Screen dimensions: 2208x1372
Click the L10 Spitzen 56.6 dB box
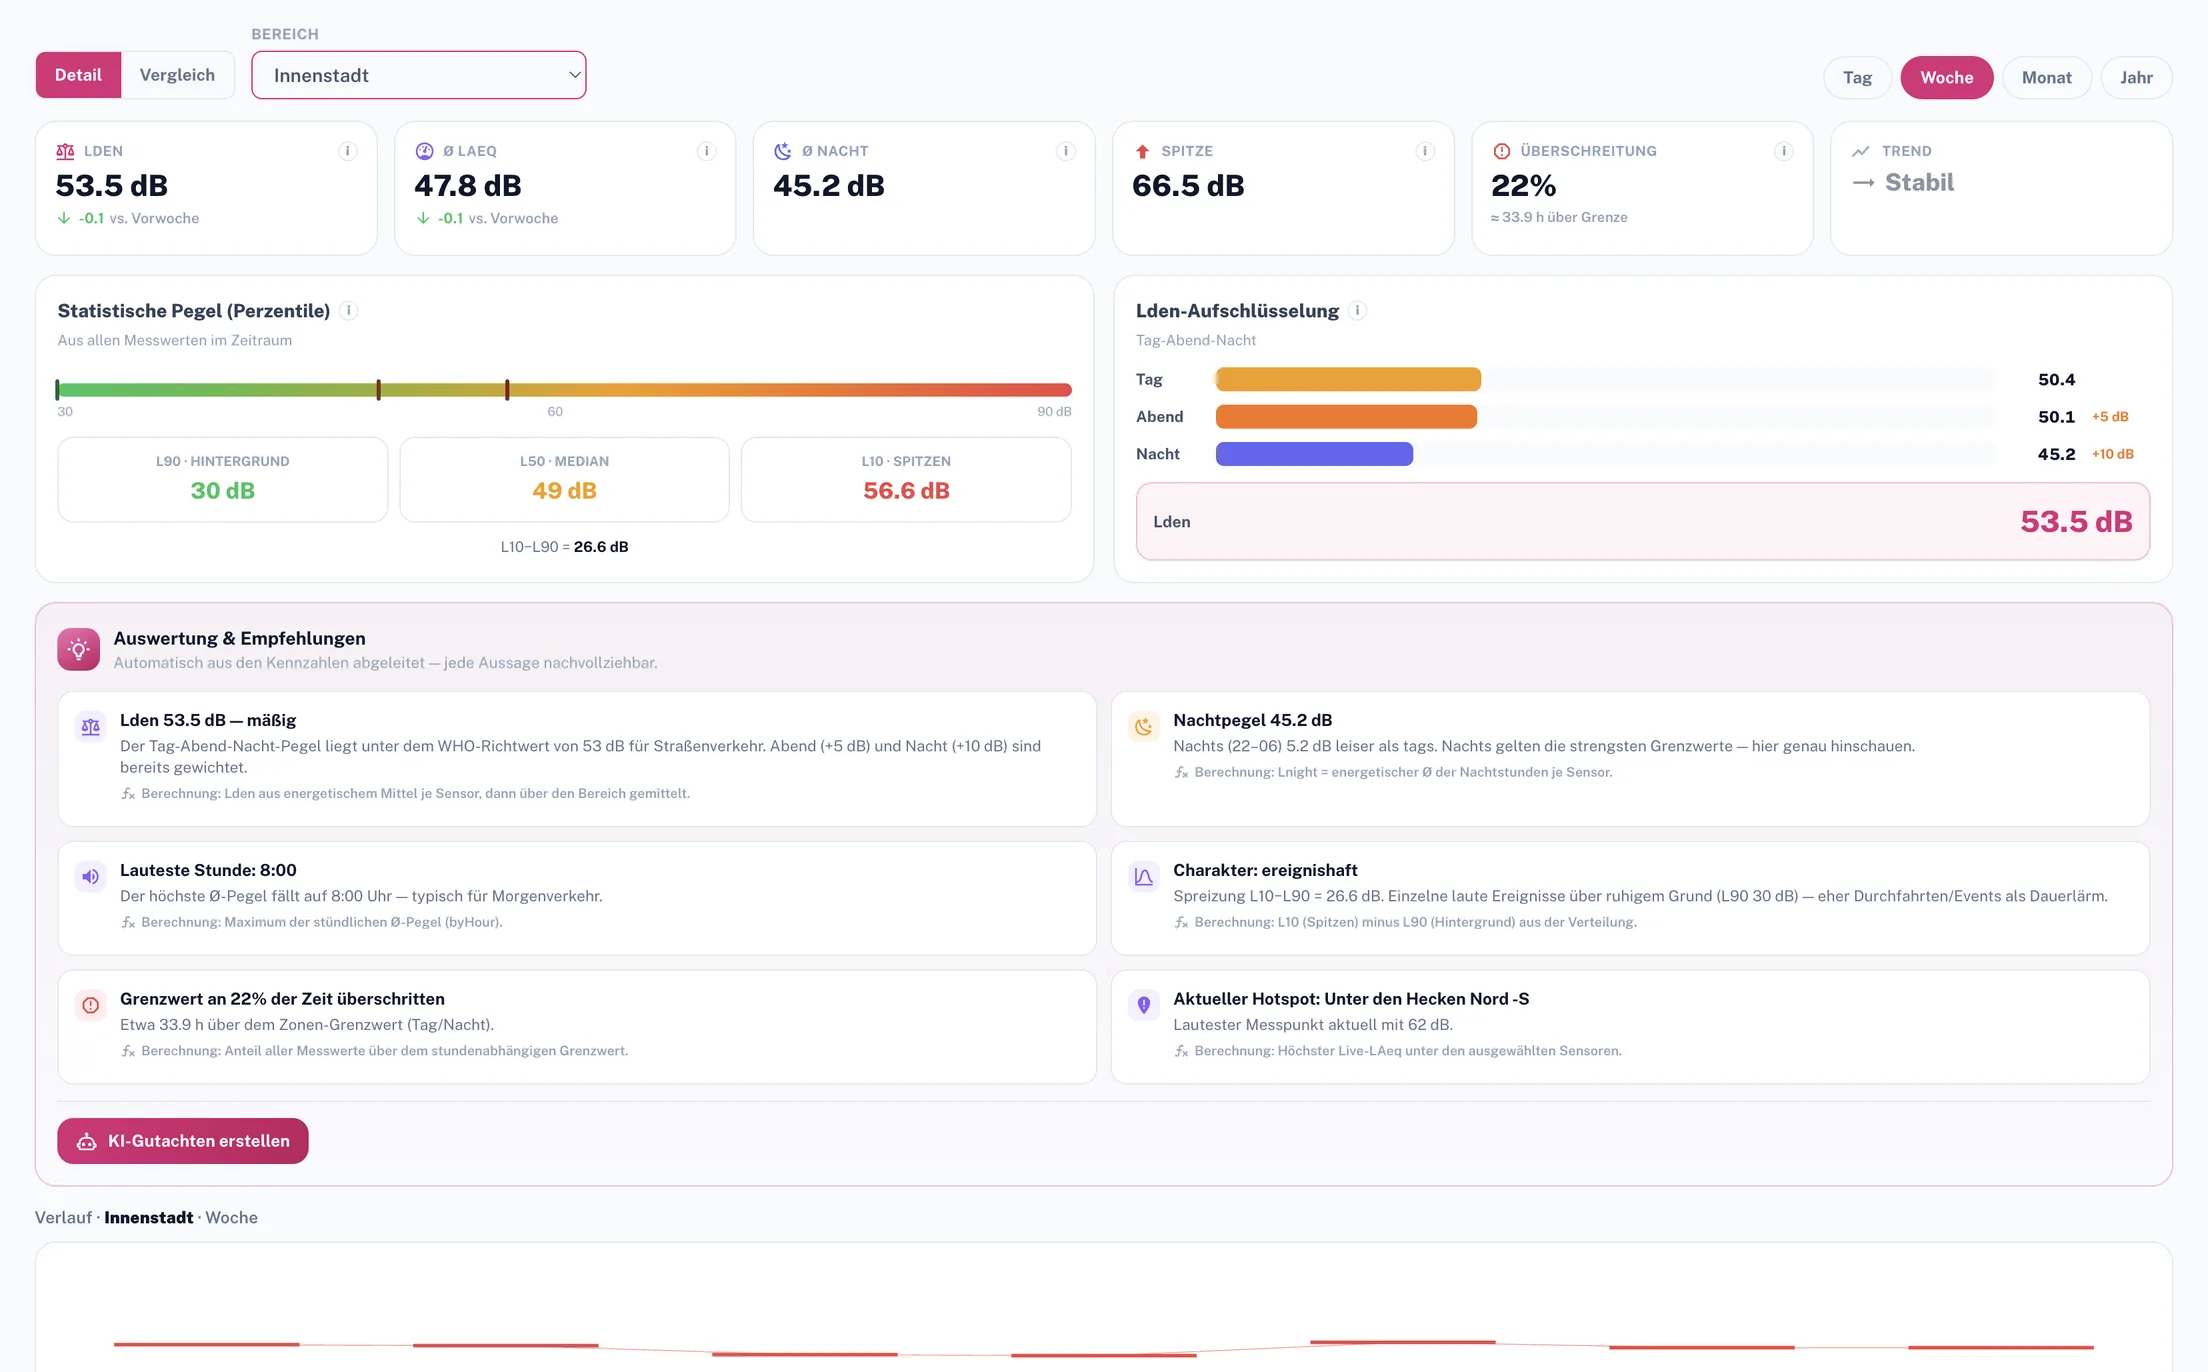tap(906, 479)
